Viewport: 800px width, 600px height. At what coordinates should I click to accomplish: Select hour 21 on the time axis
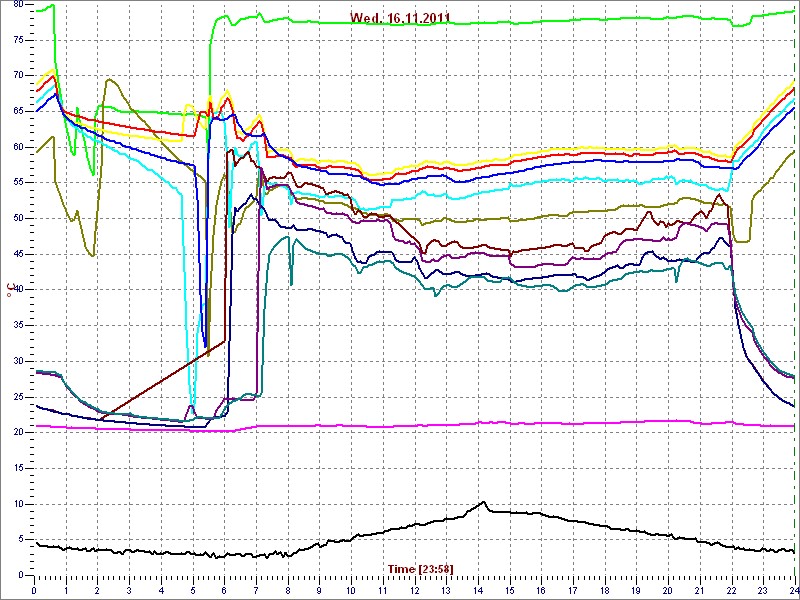click(700, 589)
